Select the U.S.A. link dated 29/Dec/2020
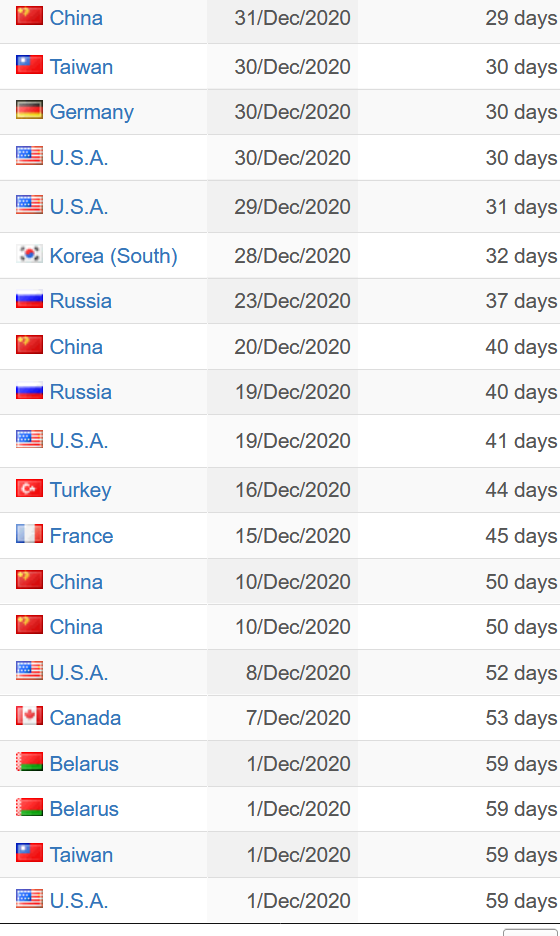This screenshot has width=560, height=936. click(79, 207)
